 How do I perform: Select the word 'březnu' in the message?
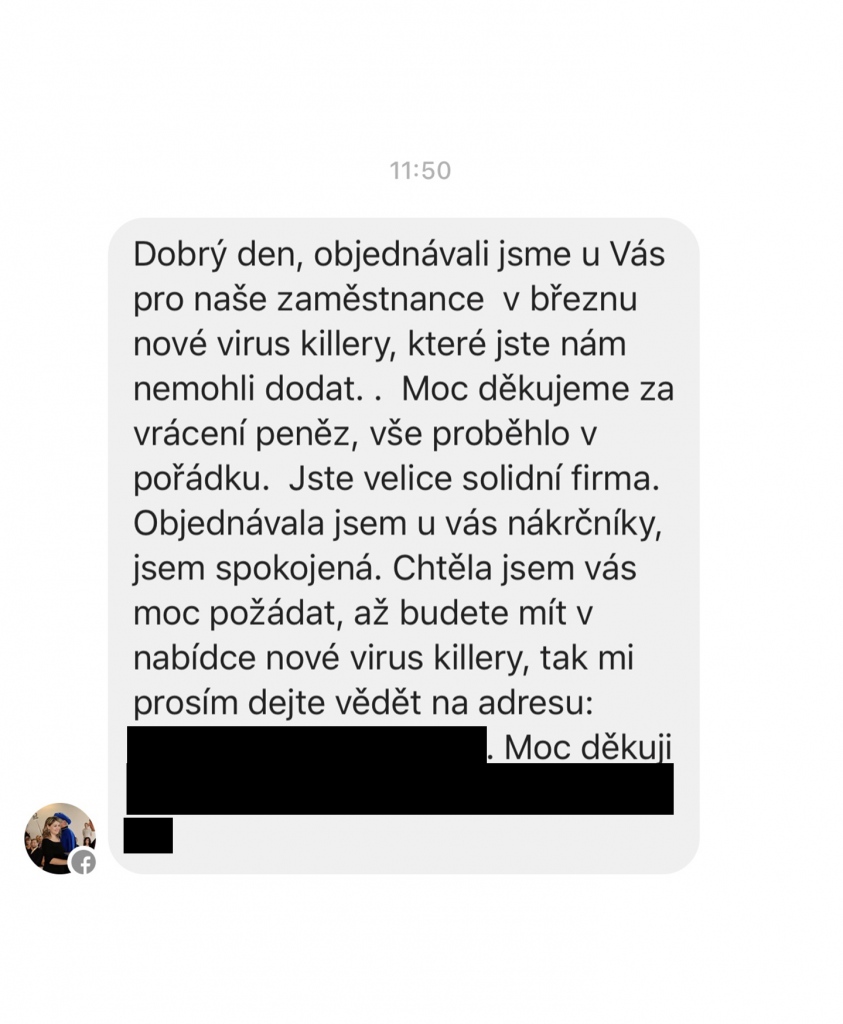click(x=583, y=300)
